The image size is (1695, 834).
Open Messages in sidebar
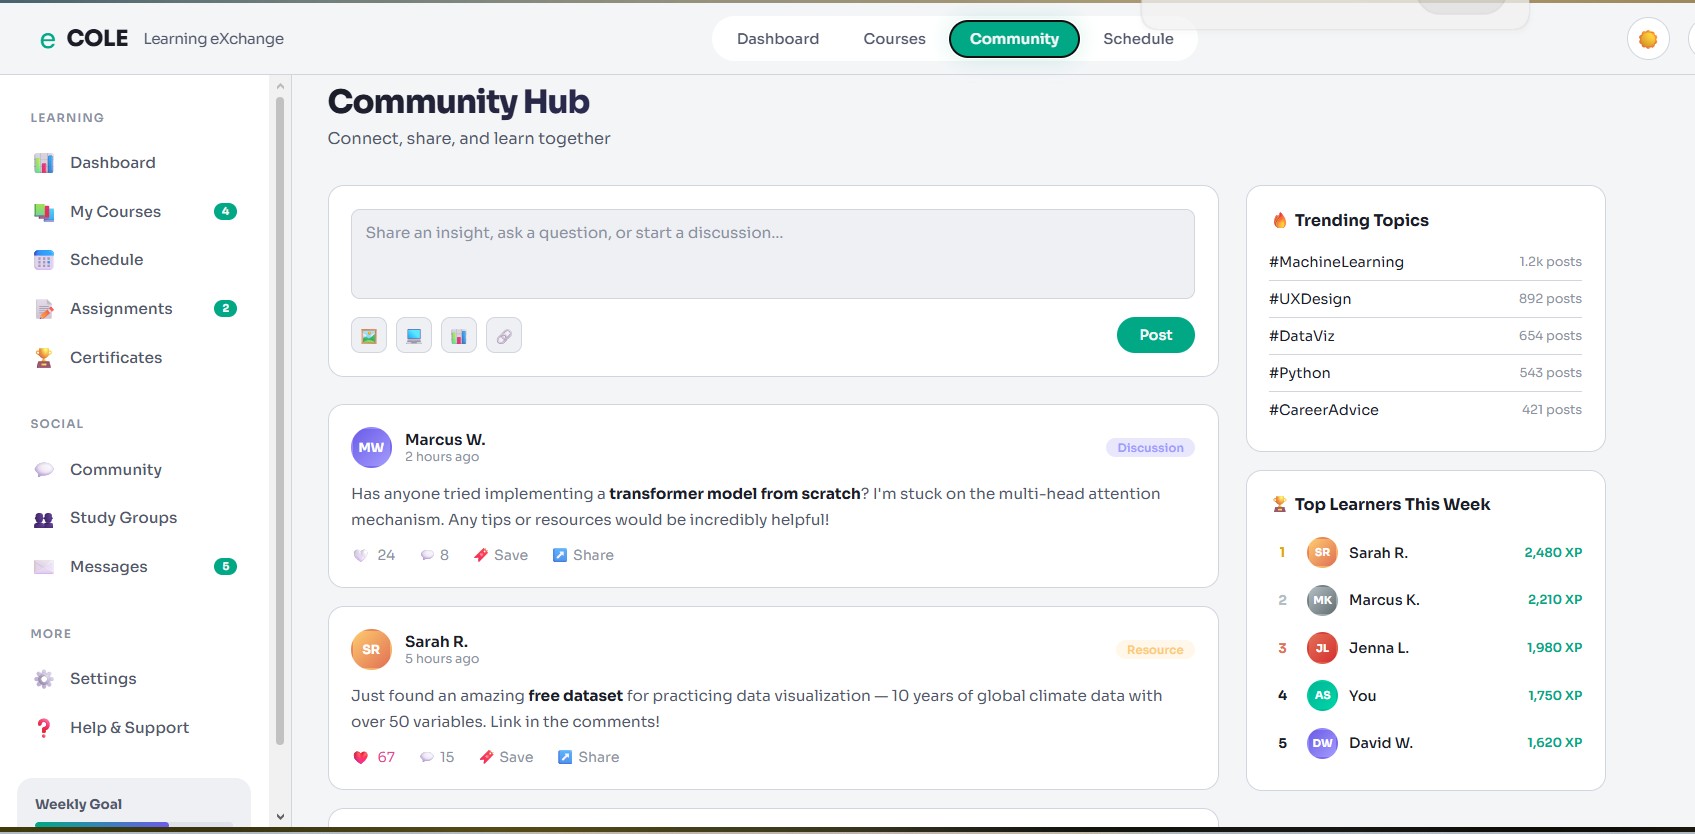(135, 567)
